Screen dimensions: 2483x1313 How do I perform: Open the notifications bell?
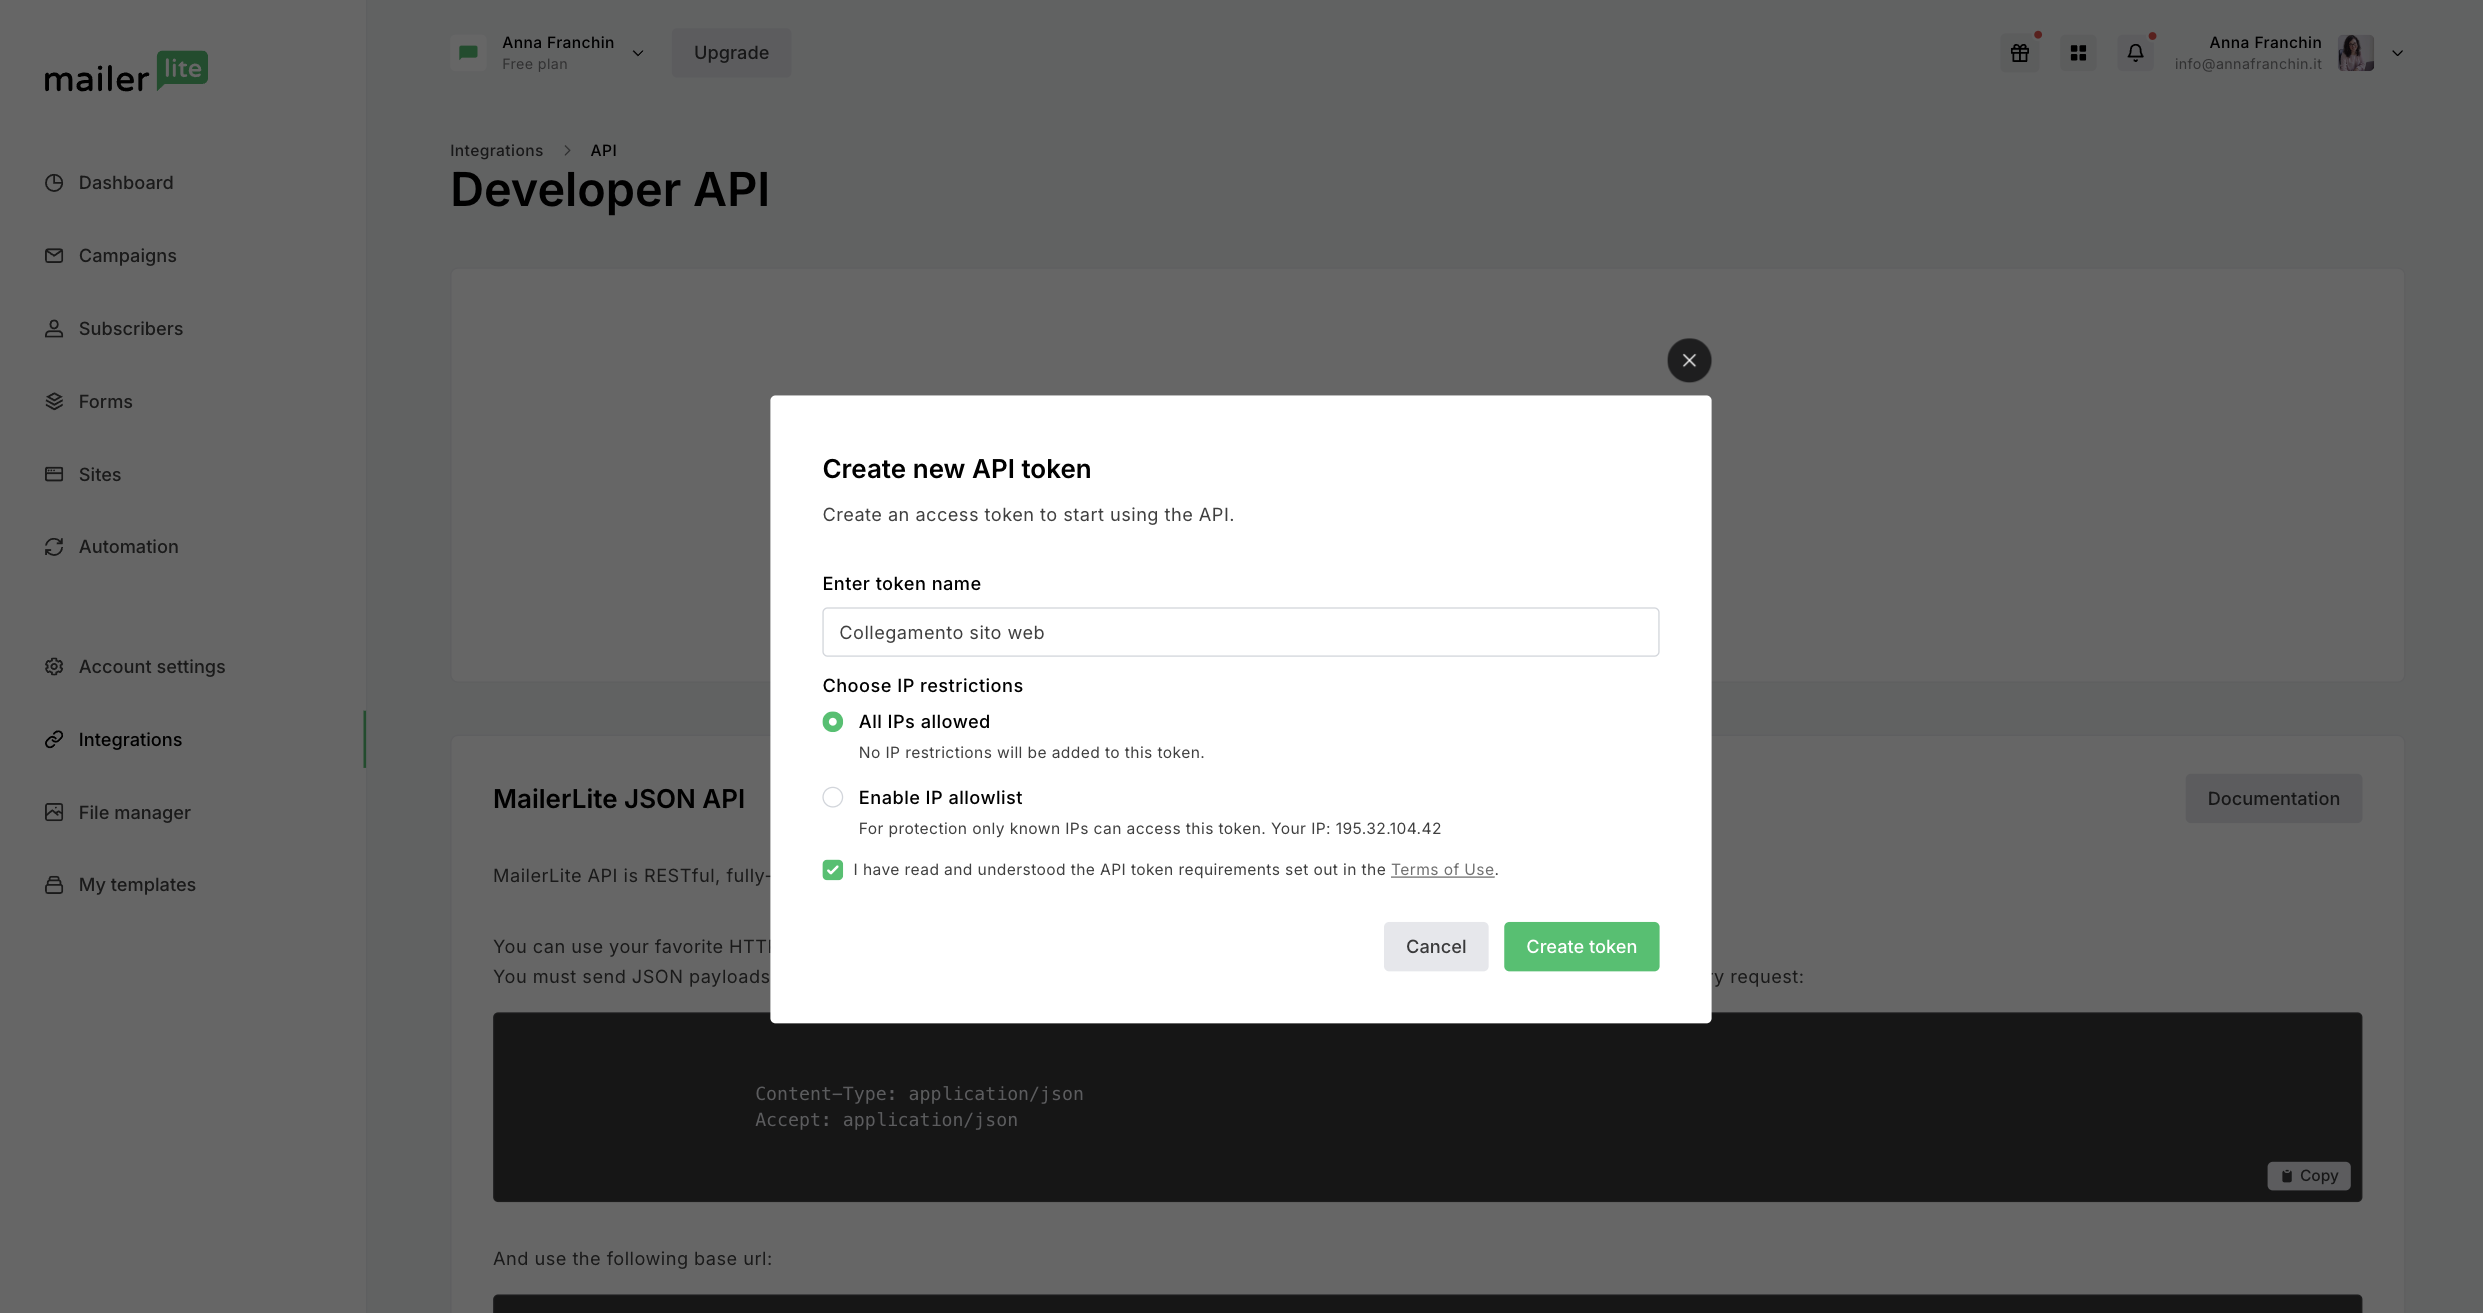tap(2135, 53)
